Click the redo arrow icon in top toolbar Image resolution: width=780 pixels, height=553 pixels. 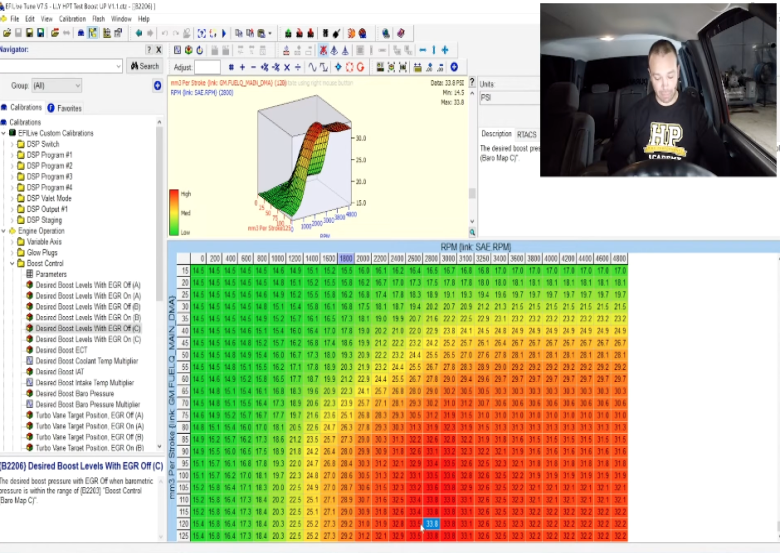point(176,33)
